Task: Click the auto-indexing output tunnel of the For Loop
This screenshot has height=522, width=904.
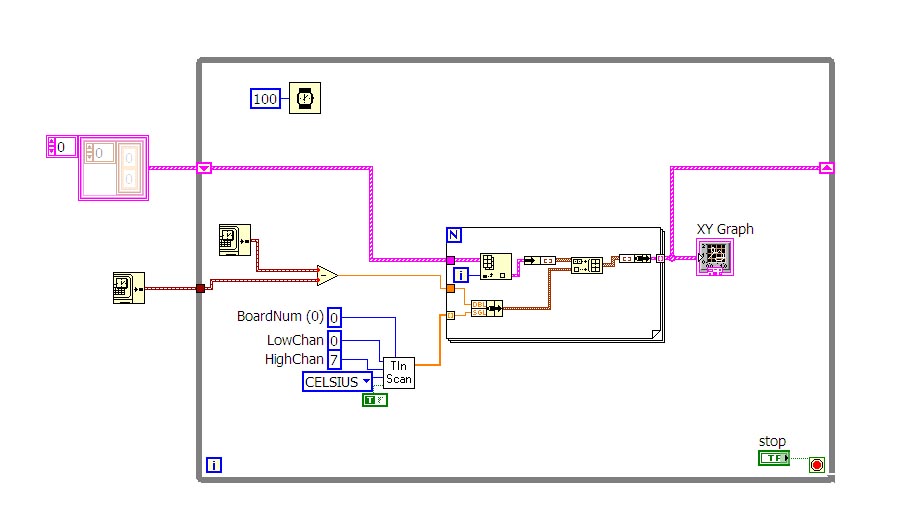Action: 661,258
